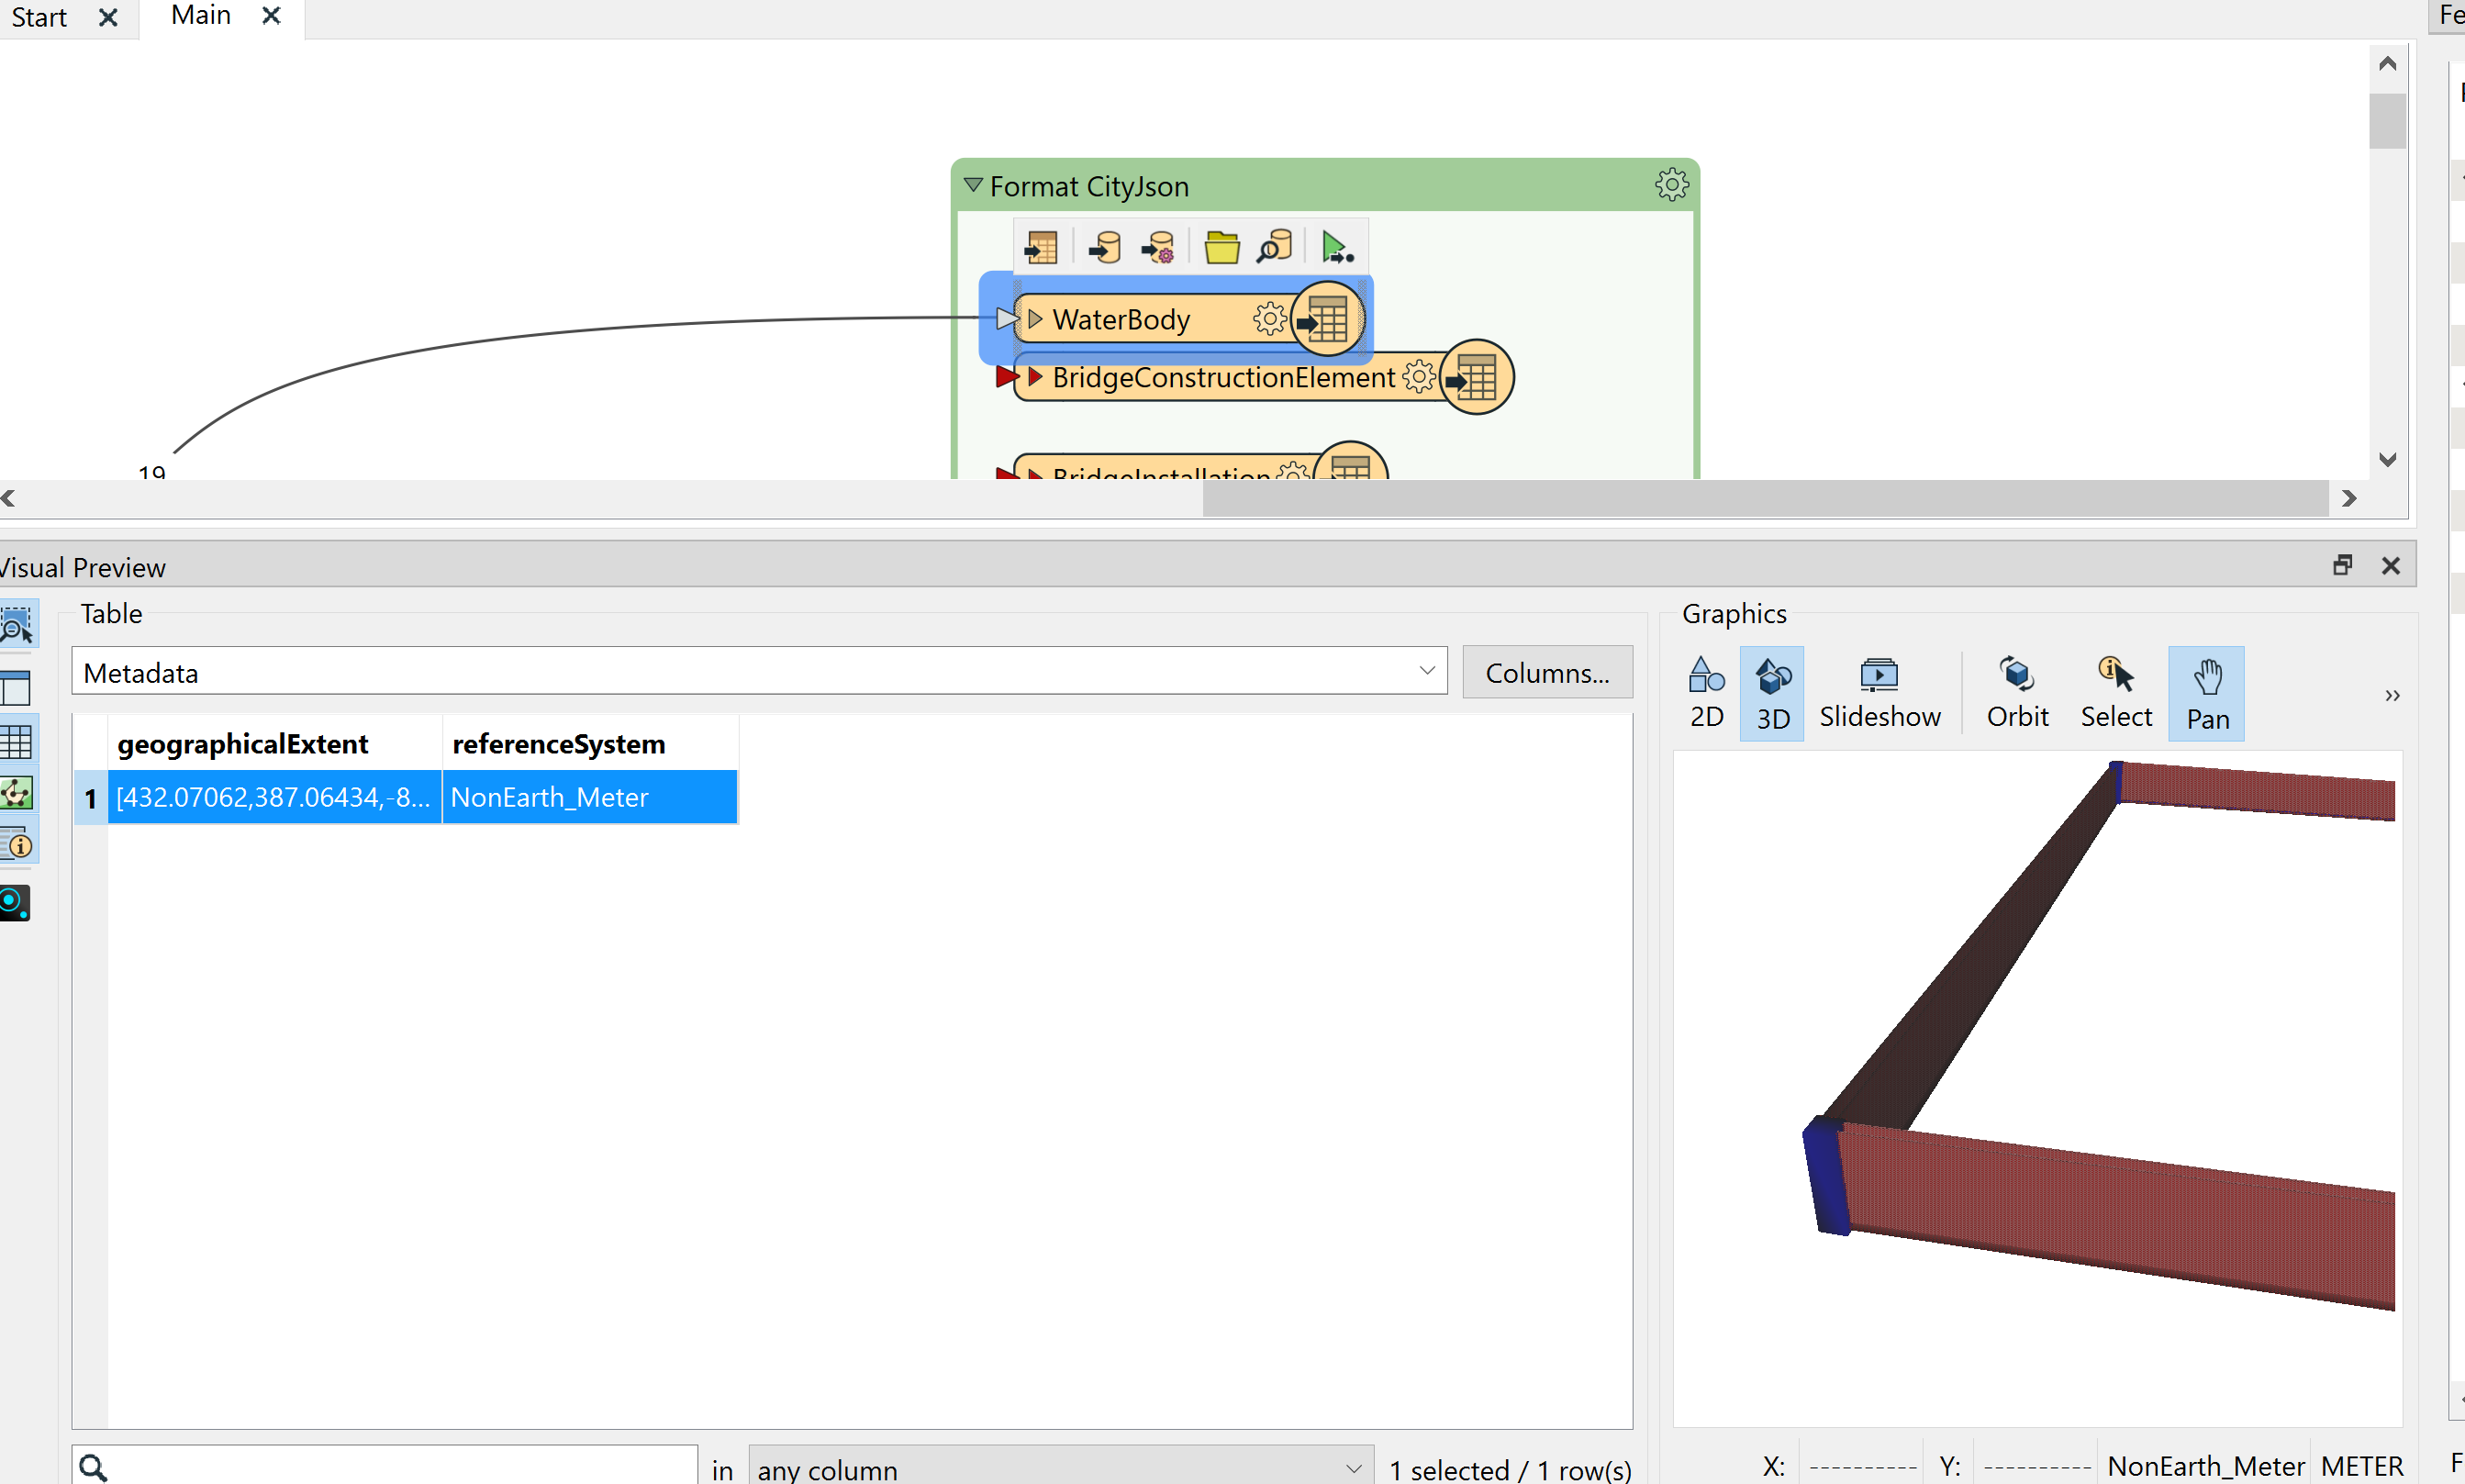2465x1484 pixels.
Task: Click the writer database arrow icon
Action: 1105,247
